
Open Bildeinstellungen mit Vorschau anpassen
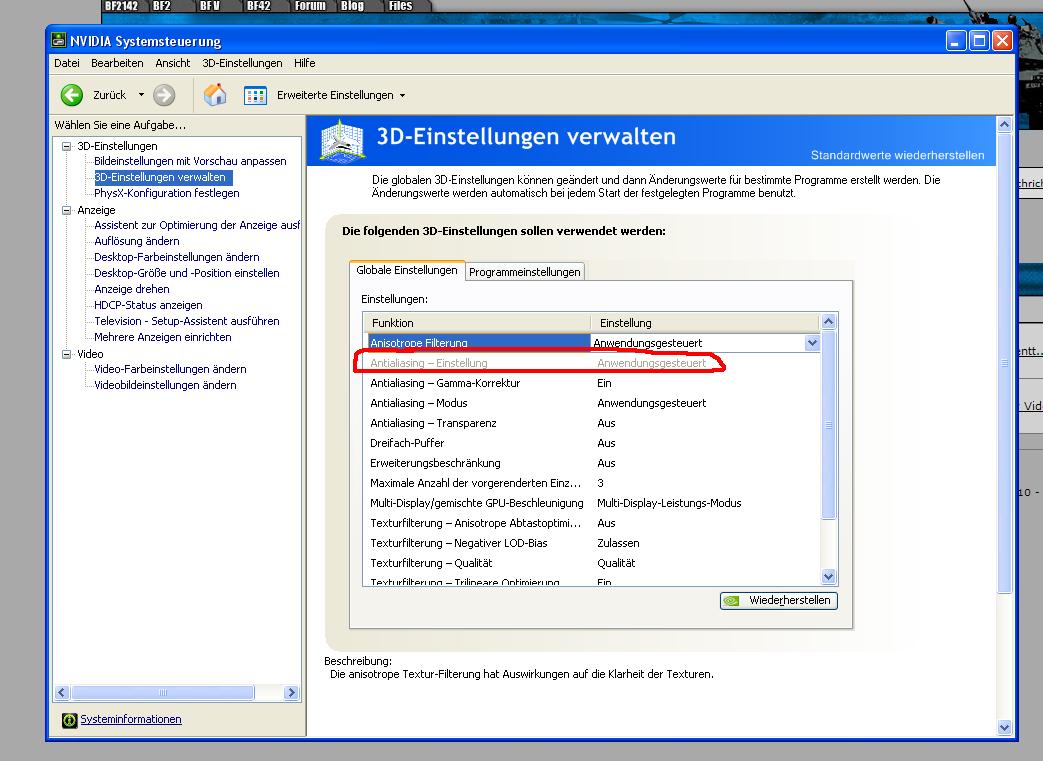point(190,162)
